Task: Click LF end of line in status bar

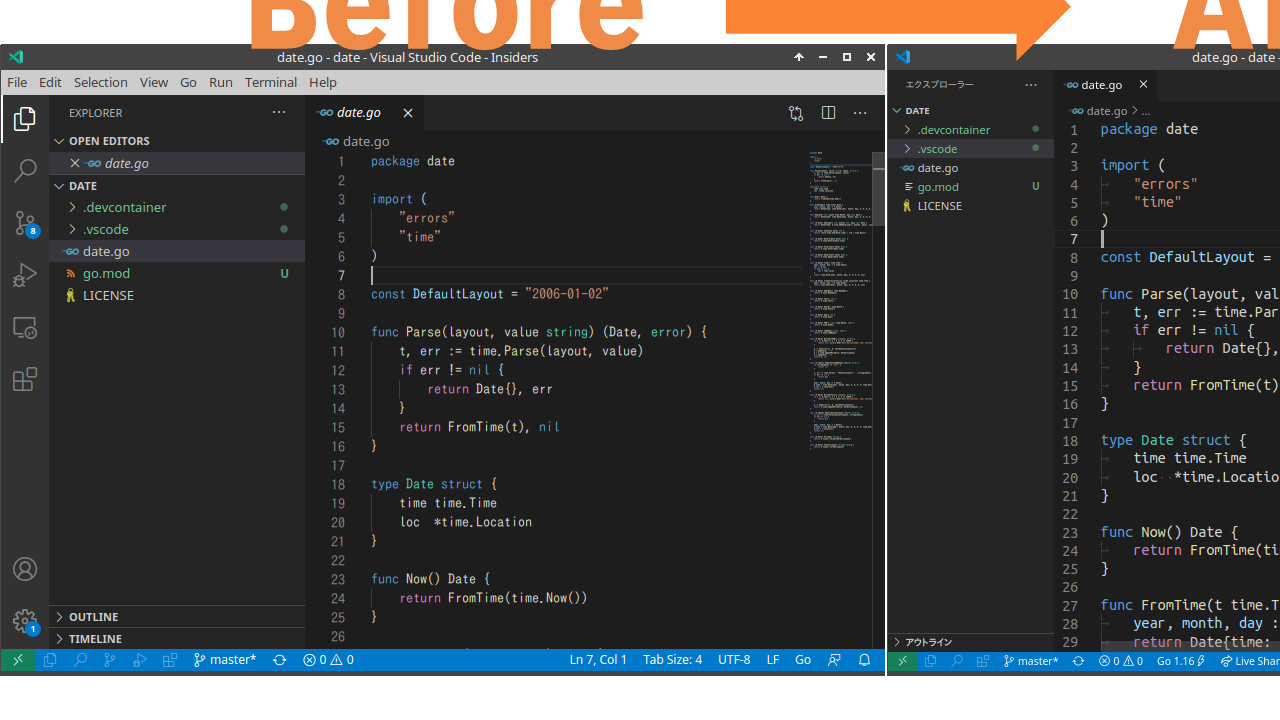Action: click(x=773, y=660)
